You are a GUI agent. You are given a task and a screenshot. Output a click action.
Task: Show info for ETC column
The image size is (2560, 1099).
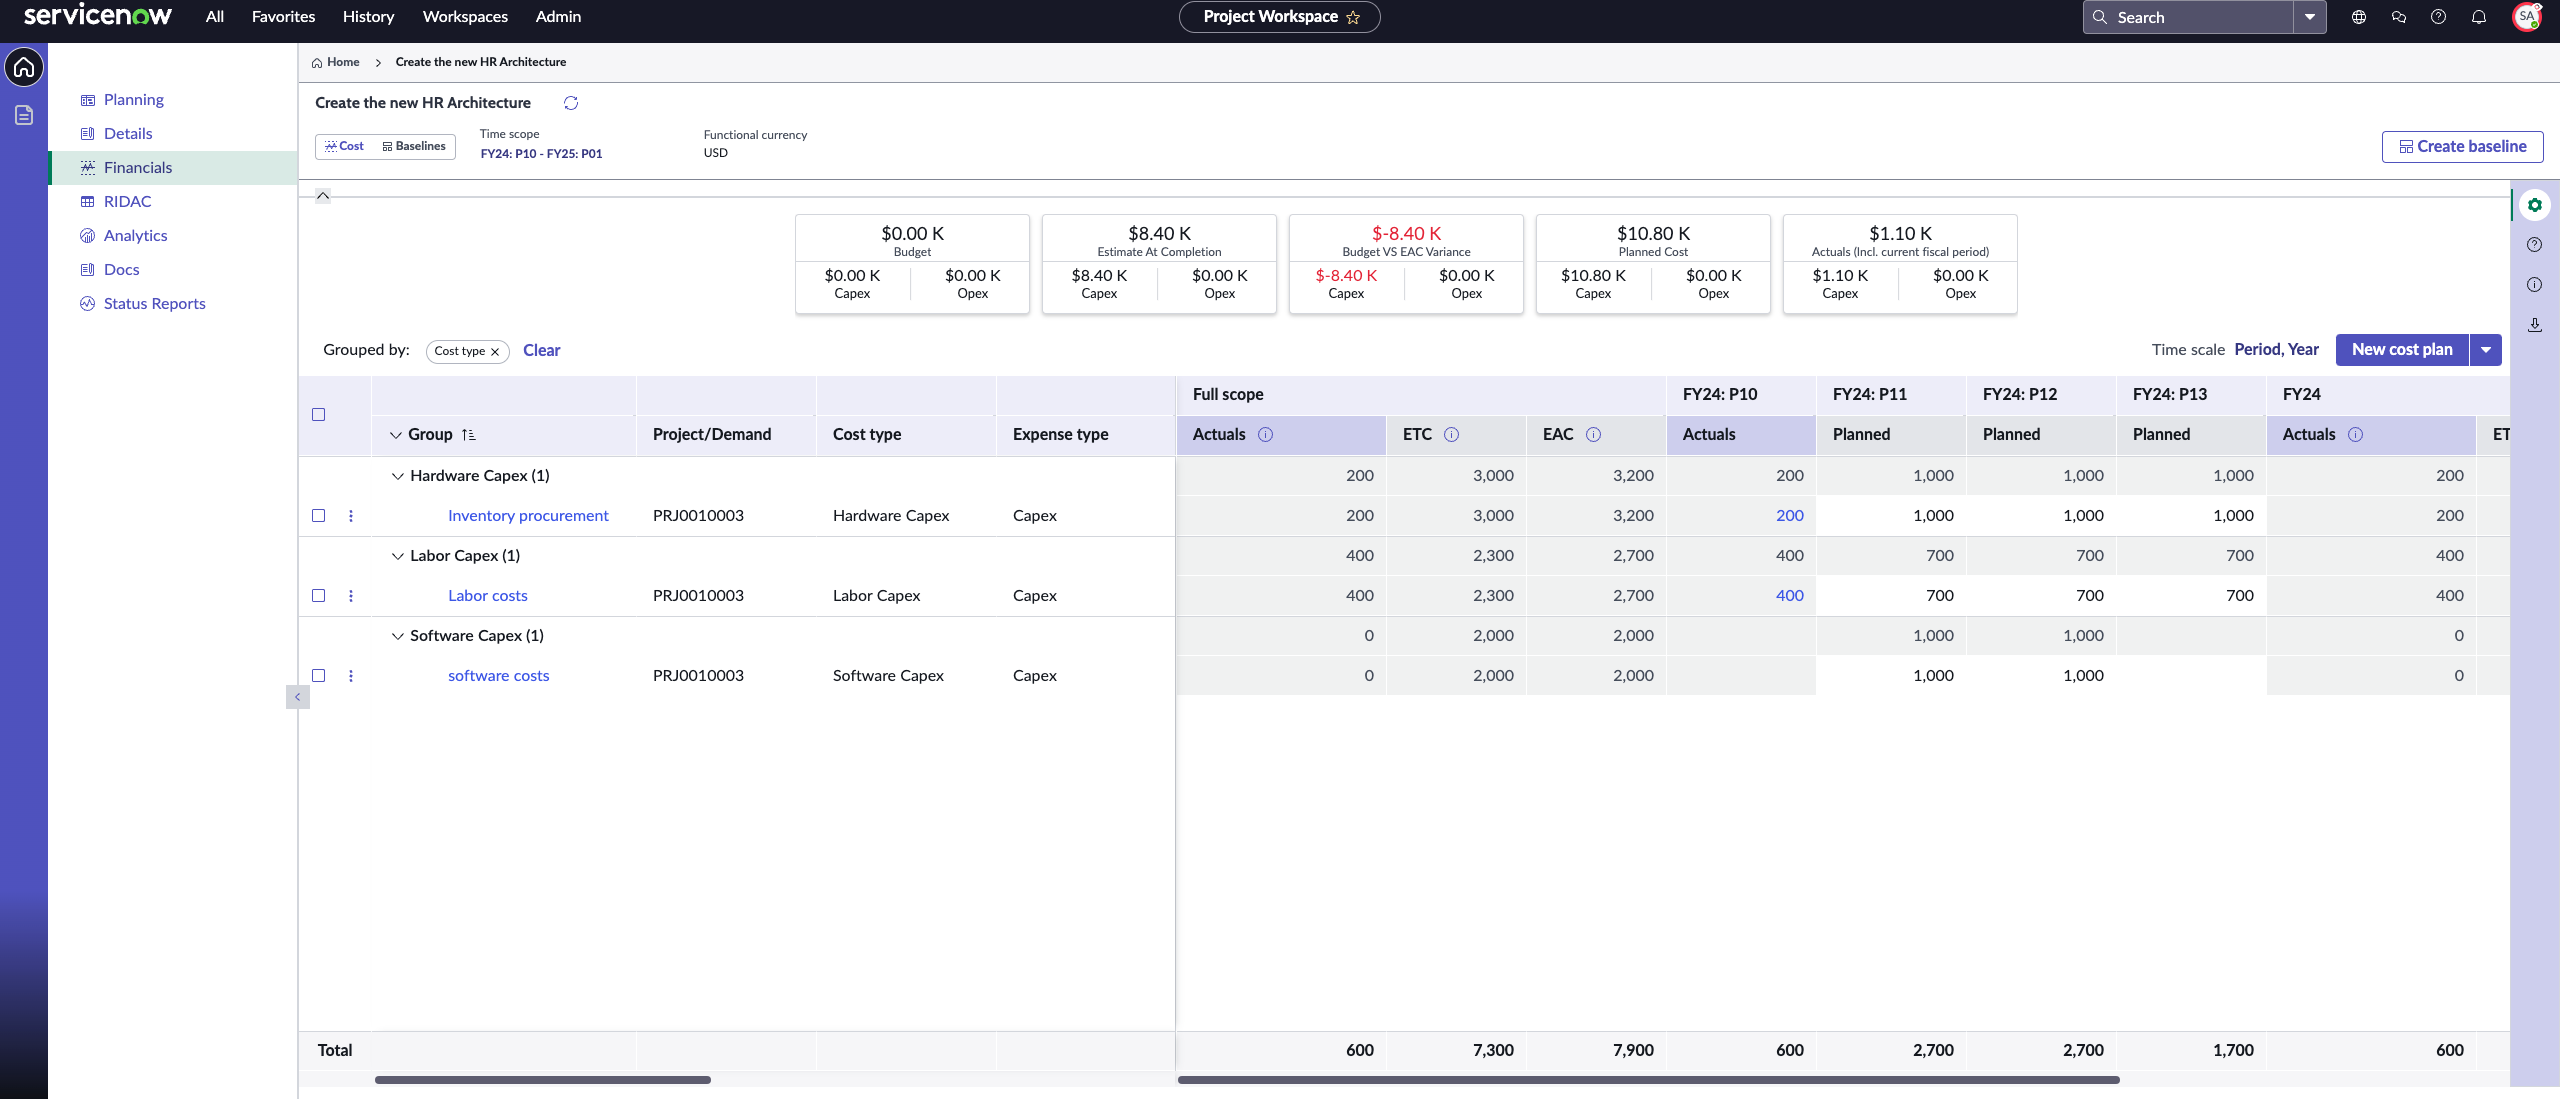point(1452,435)
